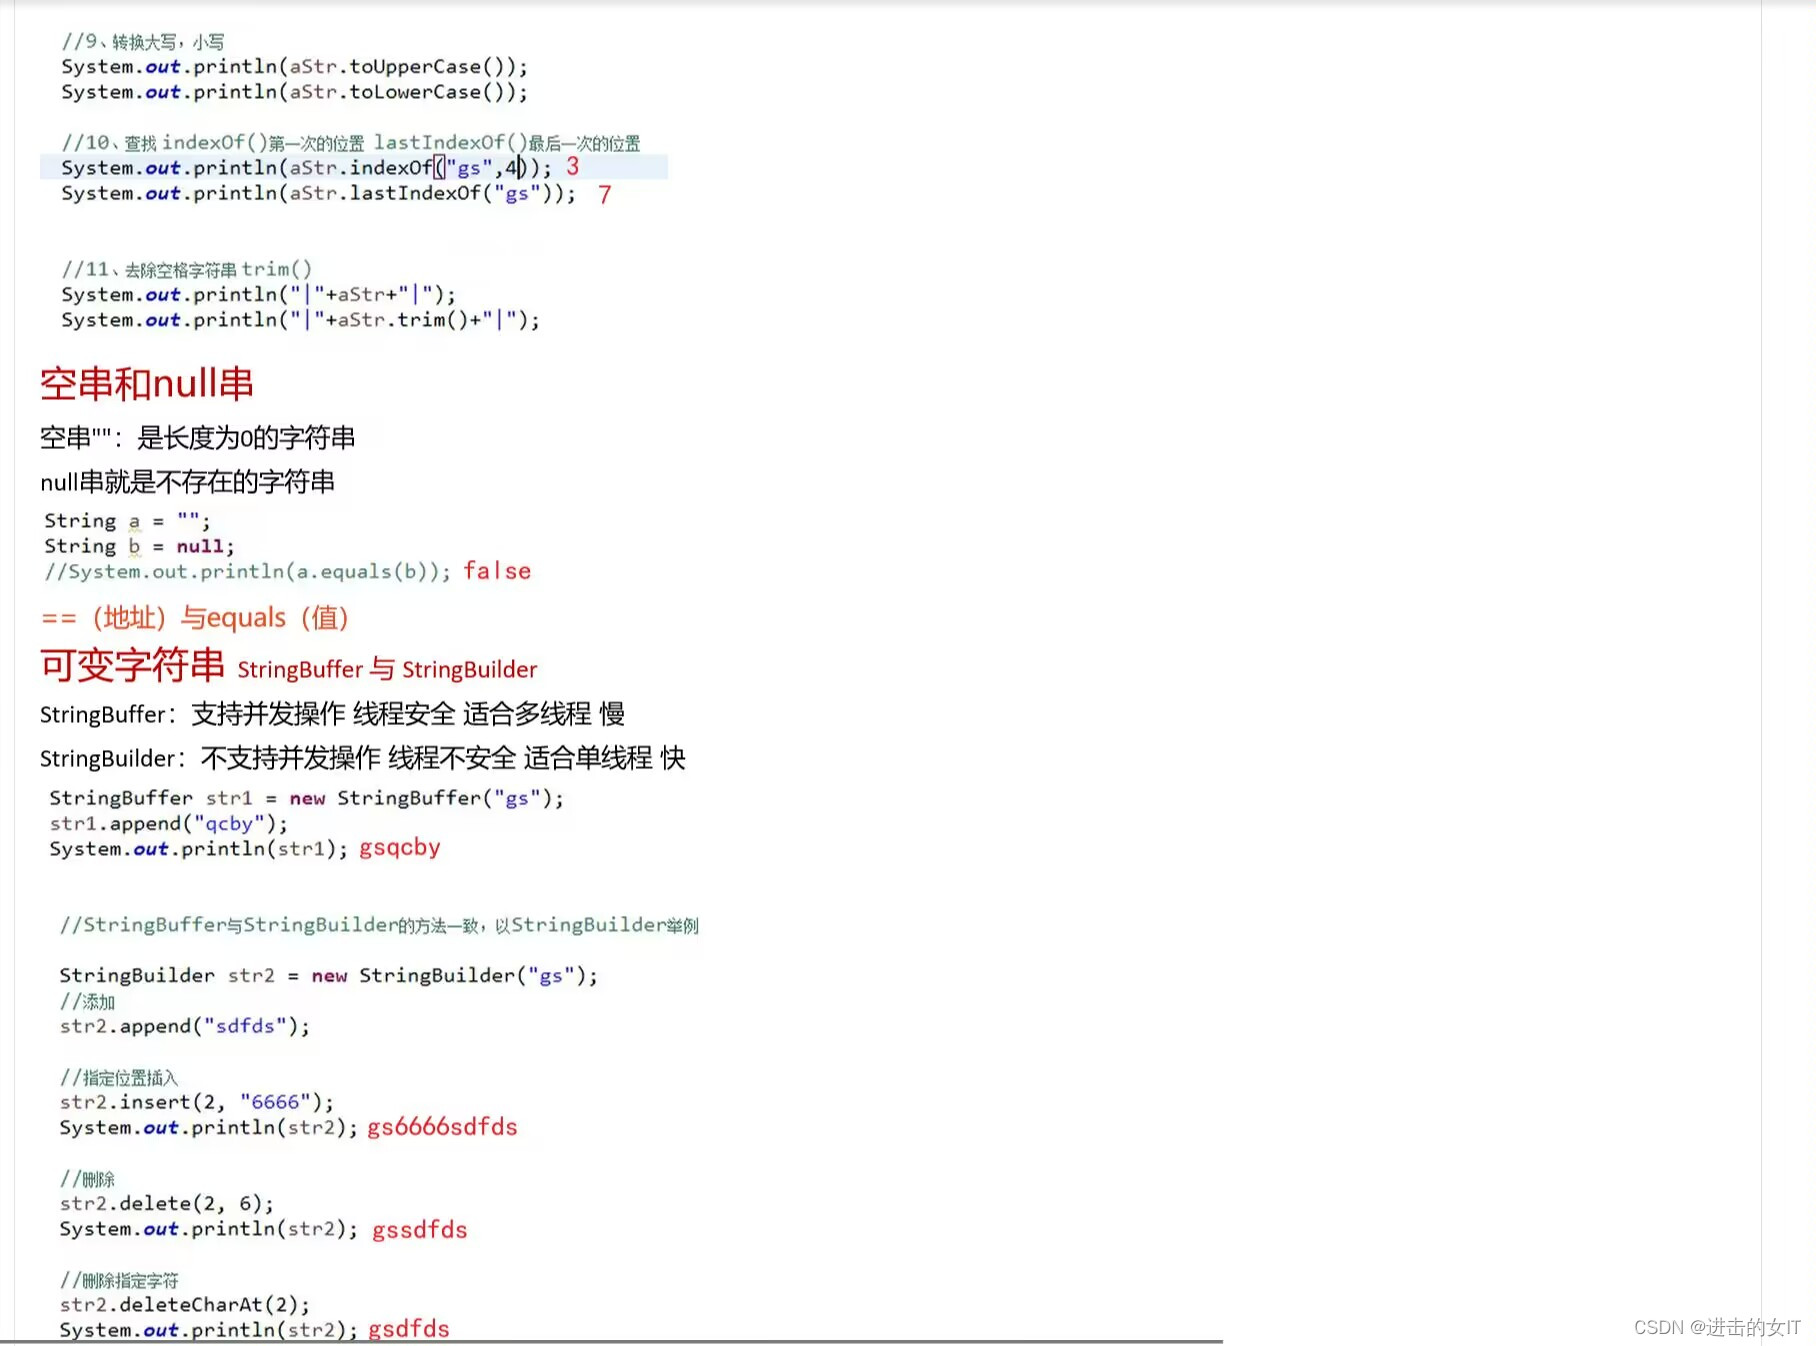The image size is (1816, 1346).
Task: Click the red 'gsdfds' output
Action: (409, 1329)
